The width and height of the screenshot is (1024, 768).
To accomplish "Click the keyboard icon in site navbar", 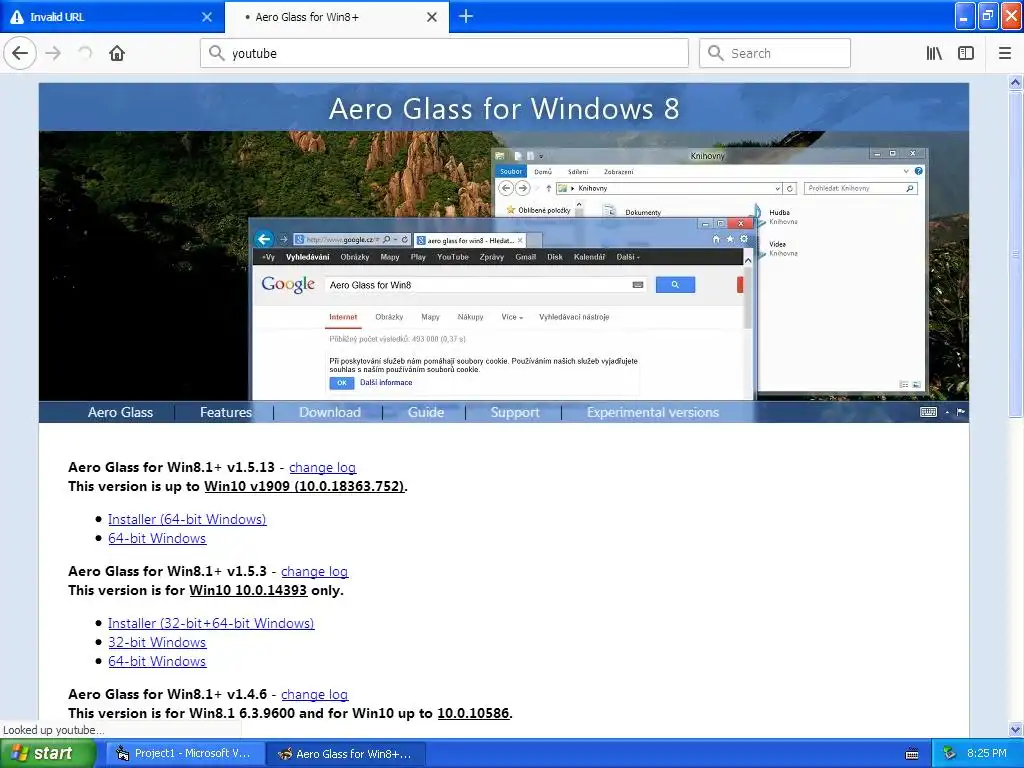I will [928, 412].
